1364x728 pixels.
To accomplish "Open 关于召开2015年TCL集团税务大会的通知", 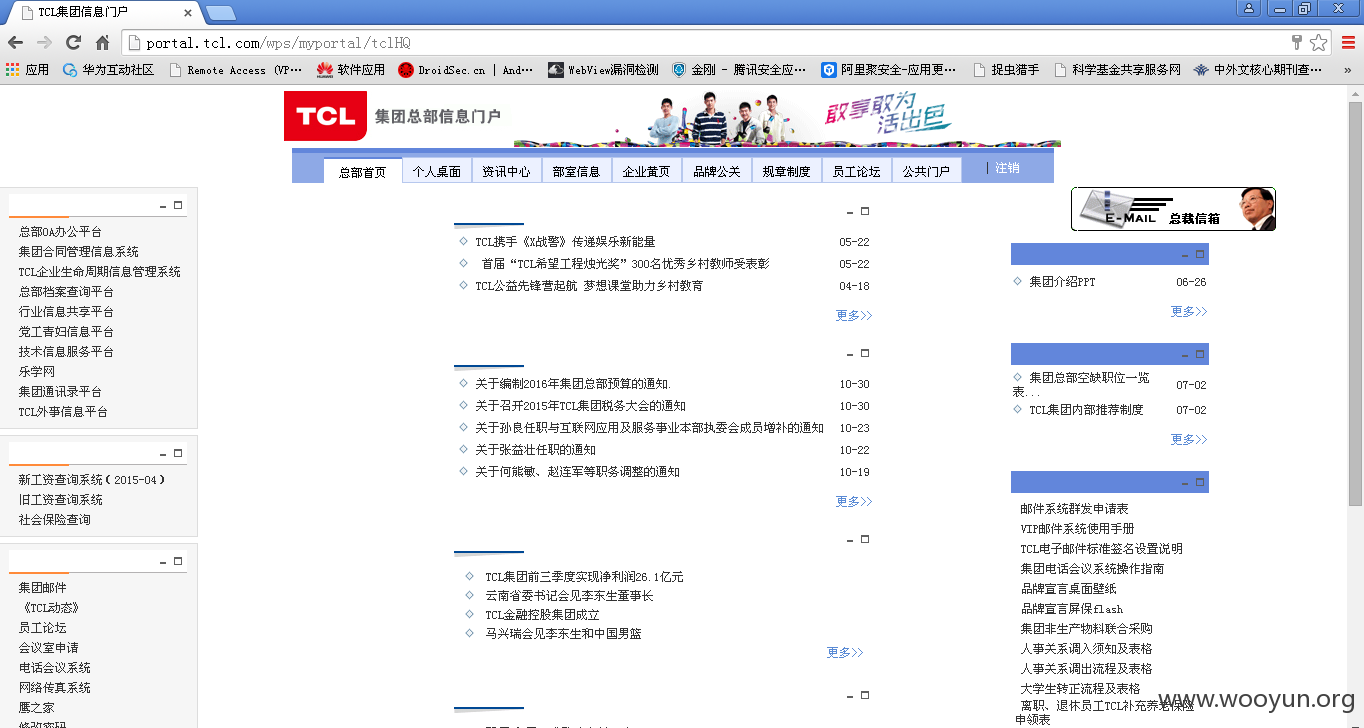I will pos(580,406).
